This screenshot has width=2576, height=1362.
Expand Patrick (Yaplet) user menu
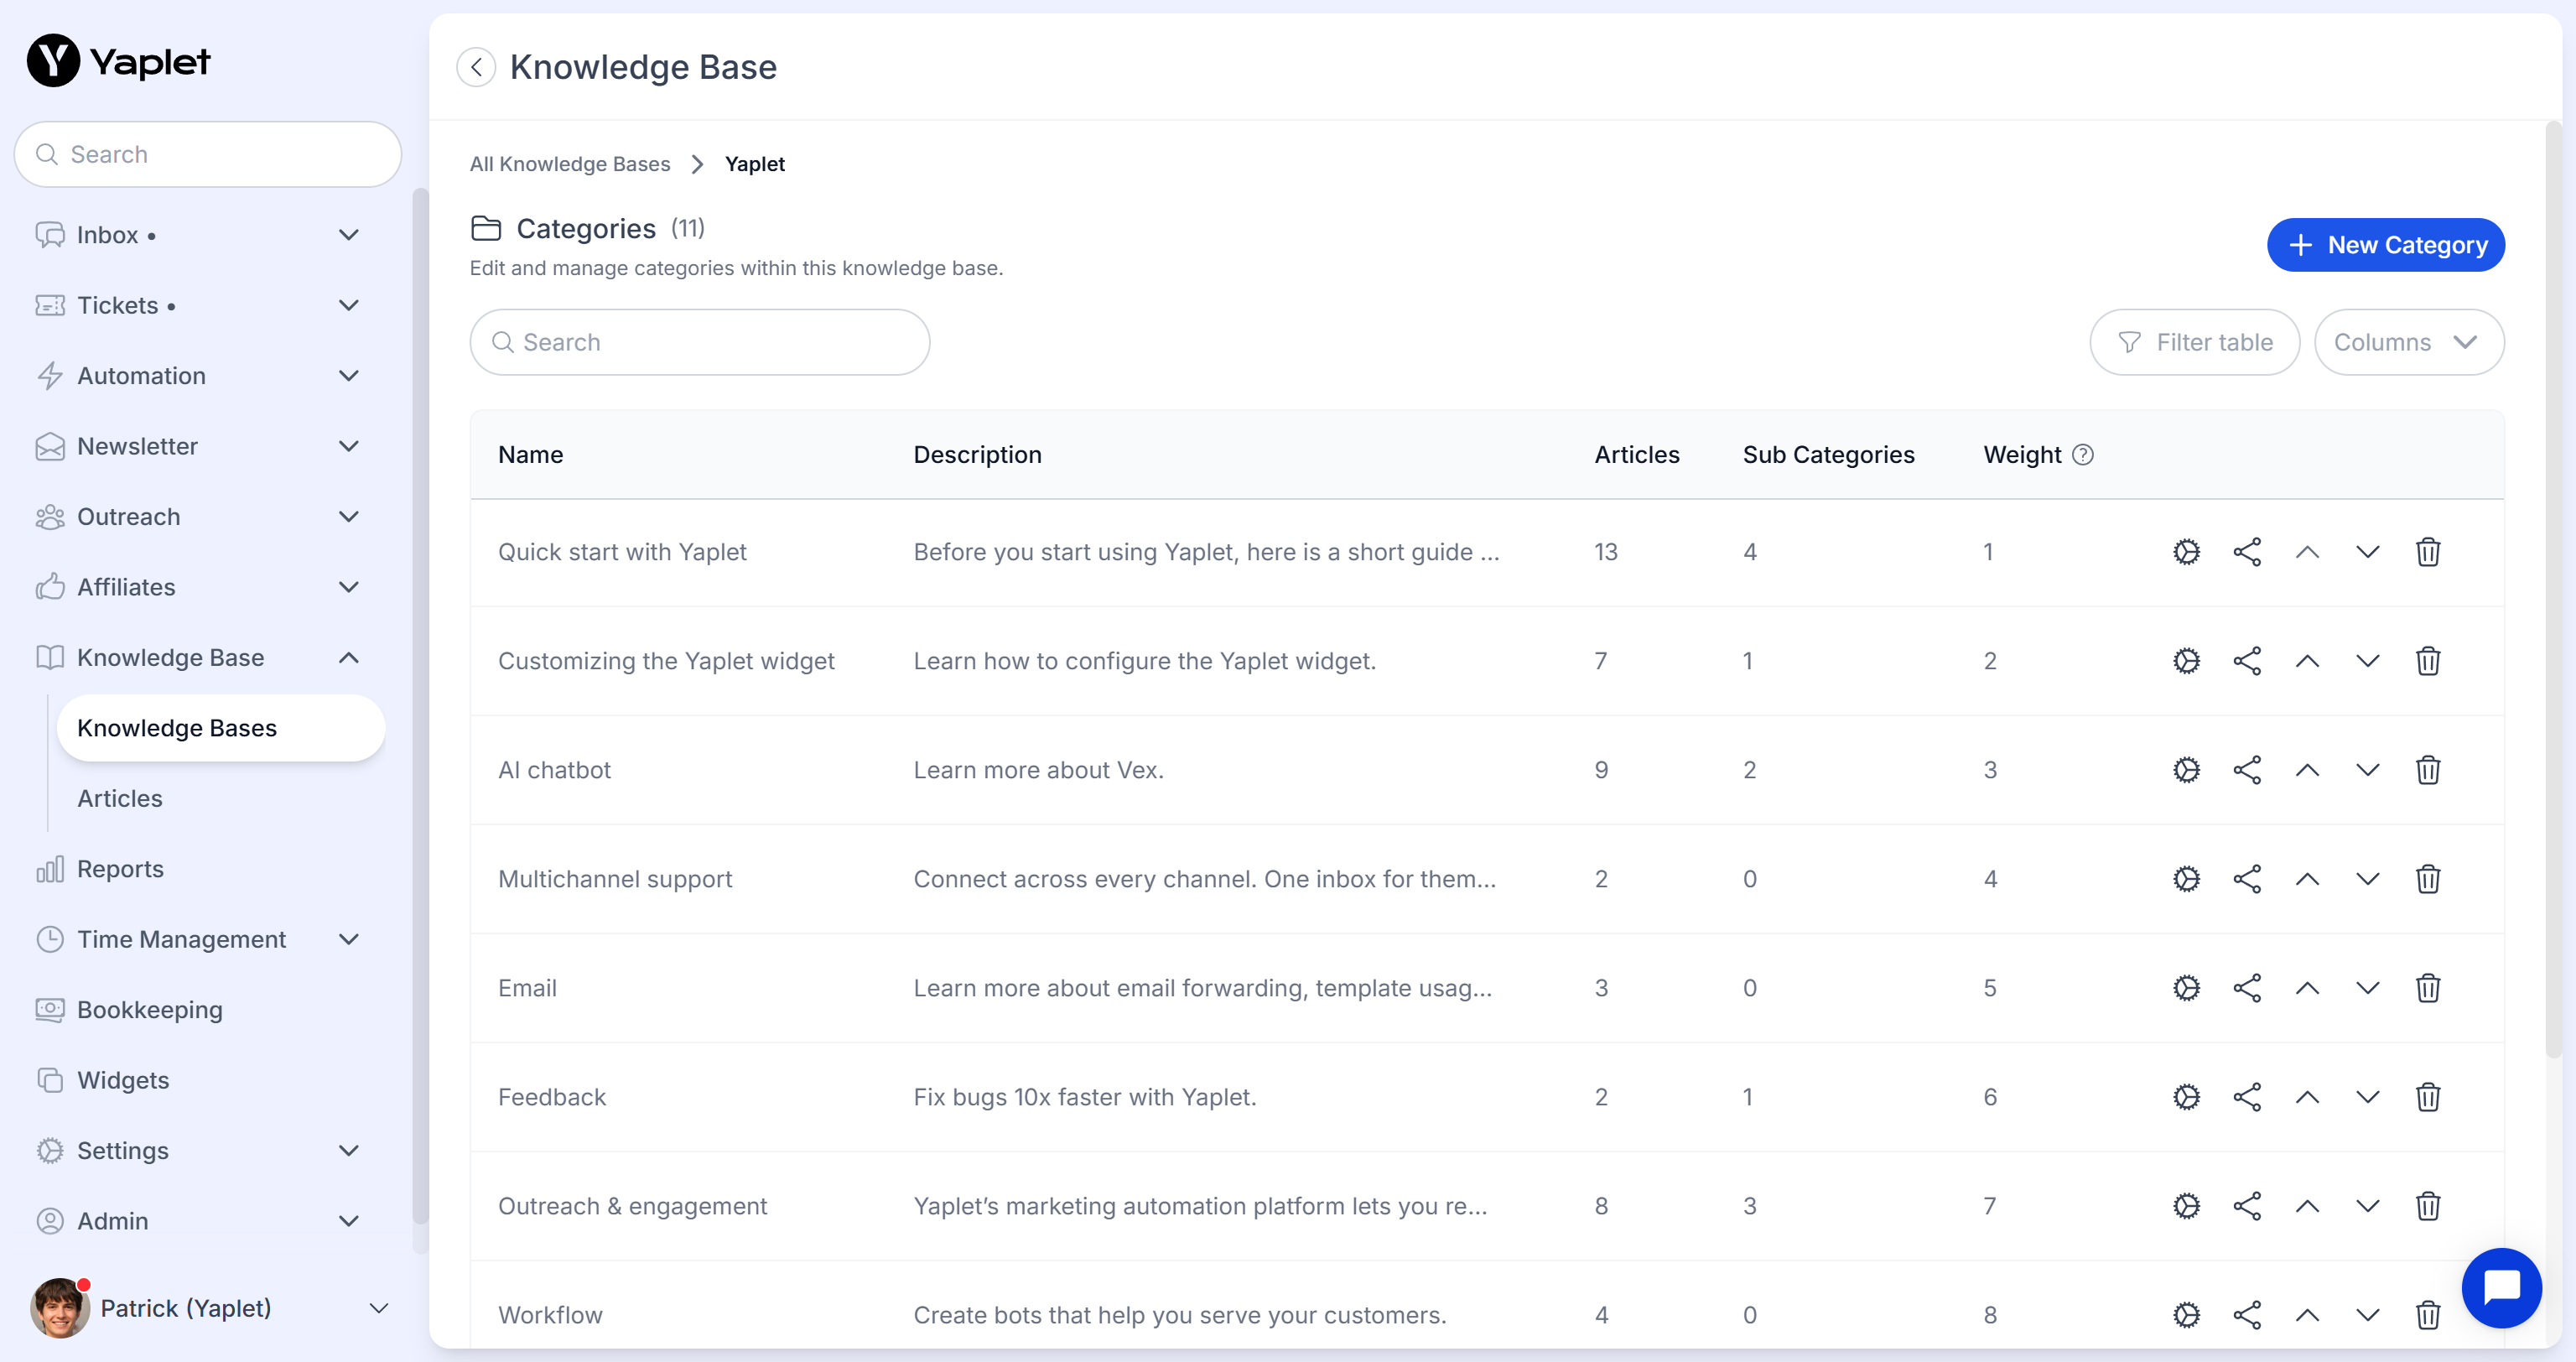(x=378, y=1308)
